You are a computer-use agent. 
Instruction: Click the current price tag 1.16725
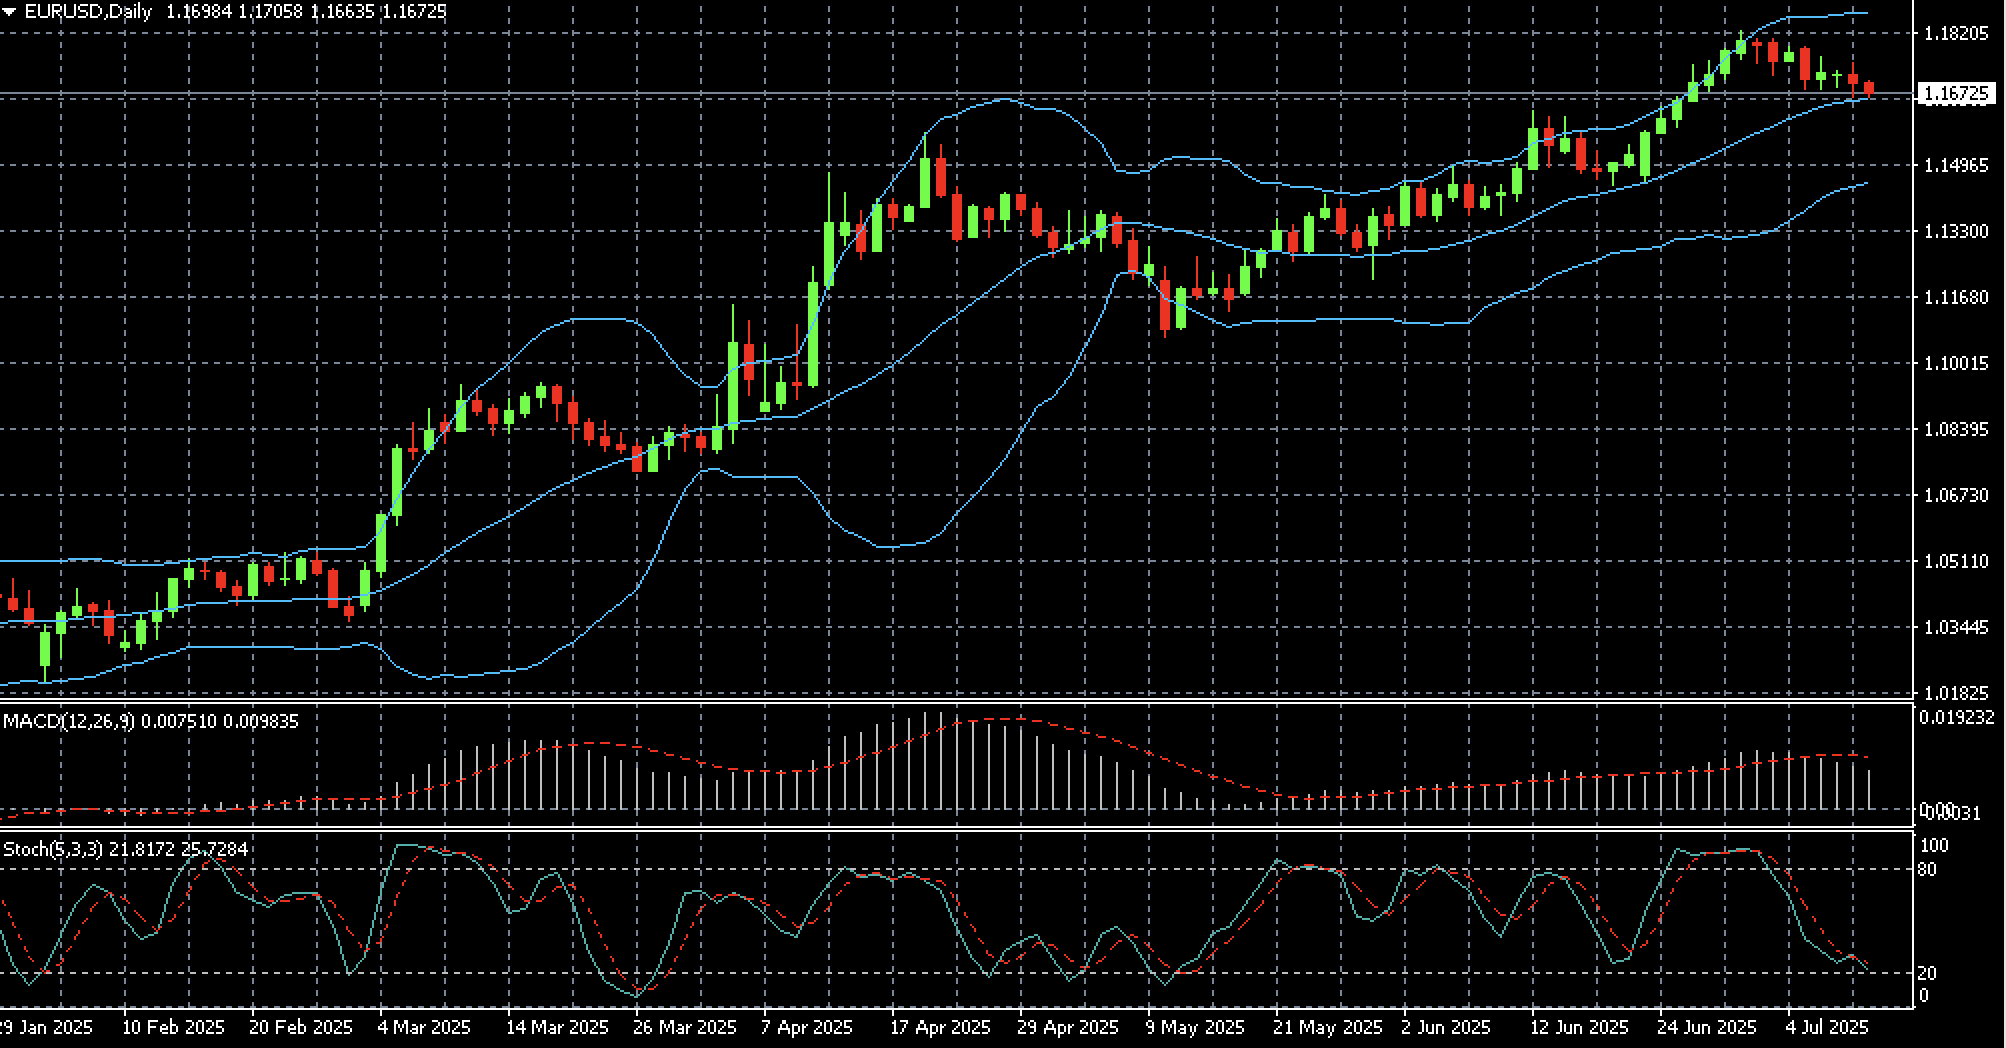1955,94
